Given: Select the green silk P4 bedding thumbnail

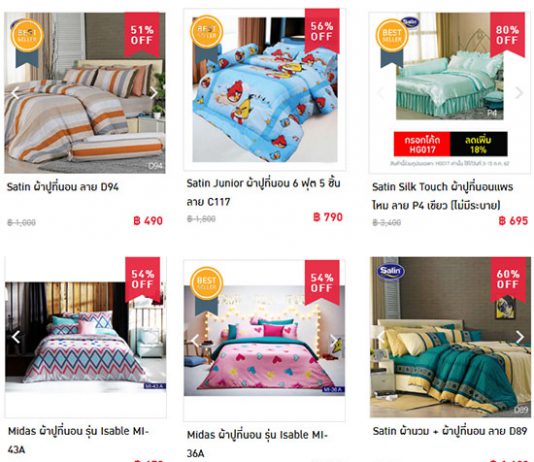Looking at the screenshot, I should click(450, 66).
